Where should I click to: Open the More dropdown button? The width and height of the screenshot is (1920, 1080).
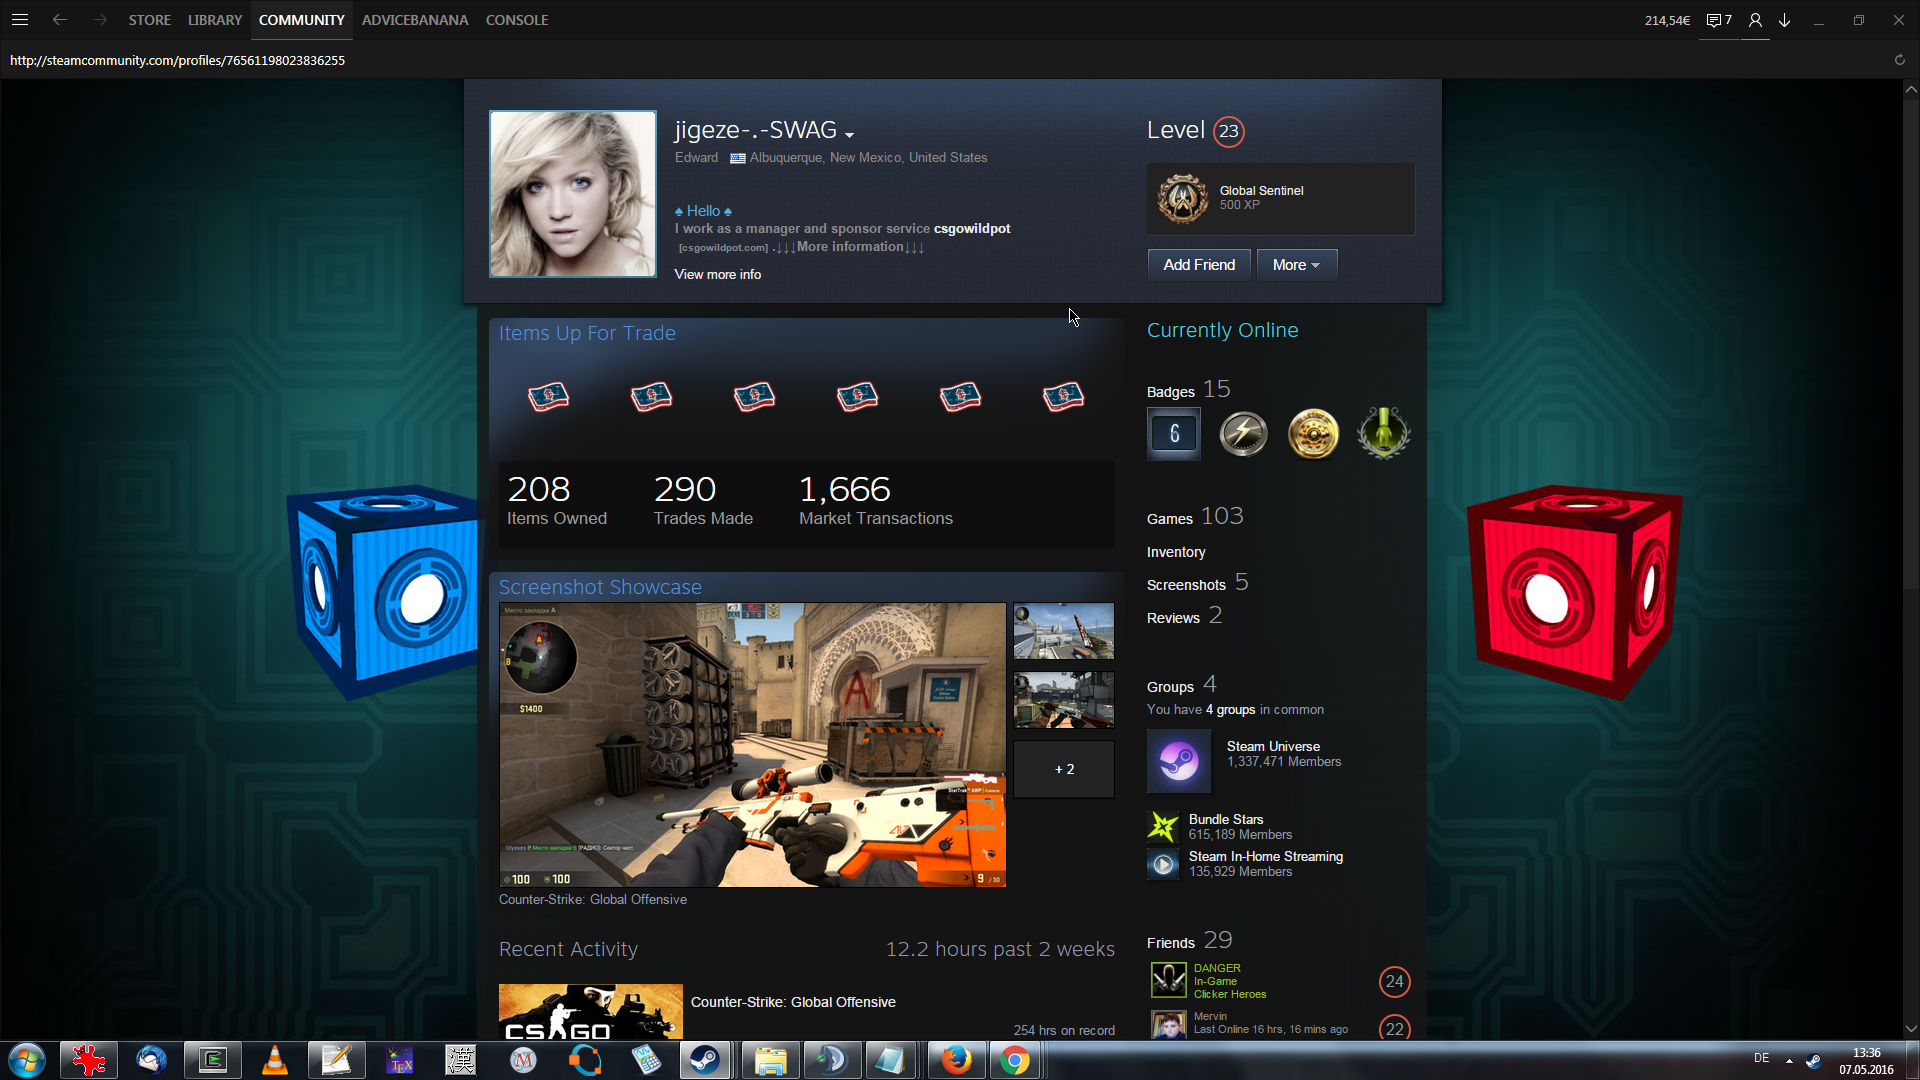pyautogui.click(x=1296, y=265)
